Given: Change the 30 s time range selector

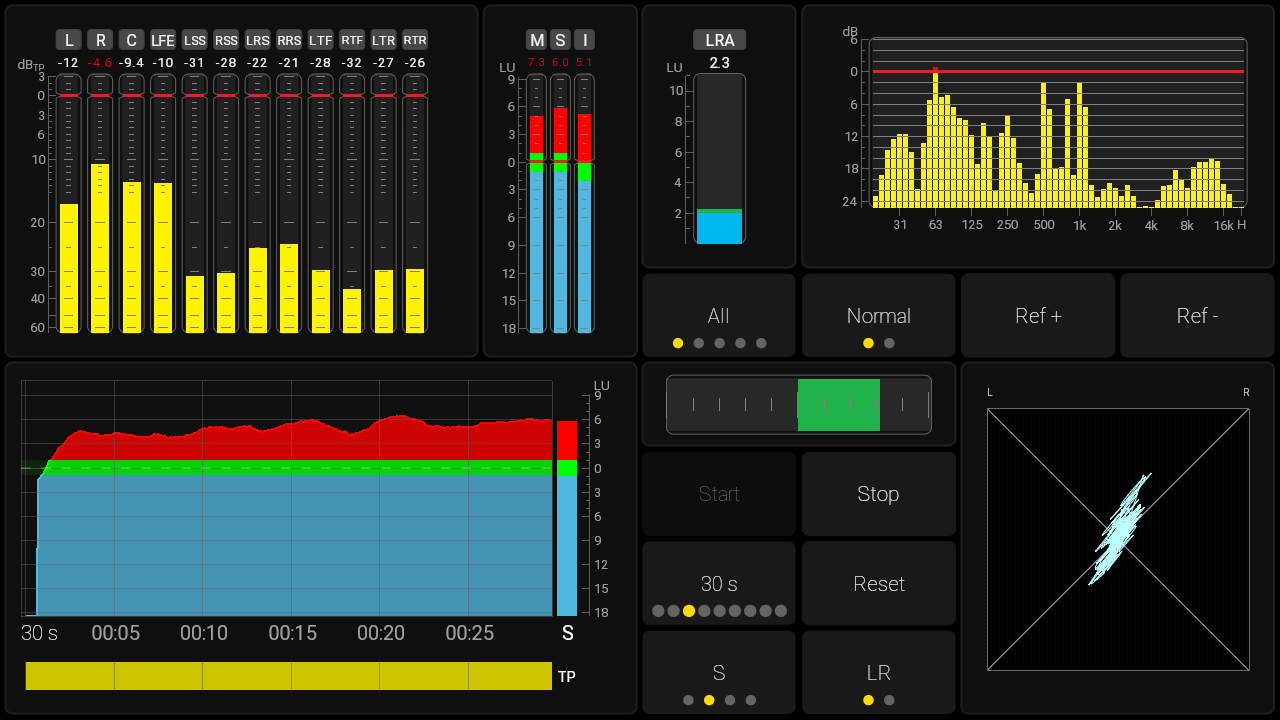Looking at the screenshot, I should (719, 584).
